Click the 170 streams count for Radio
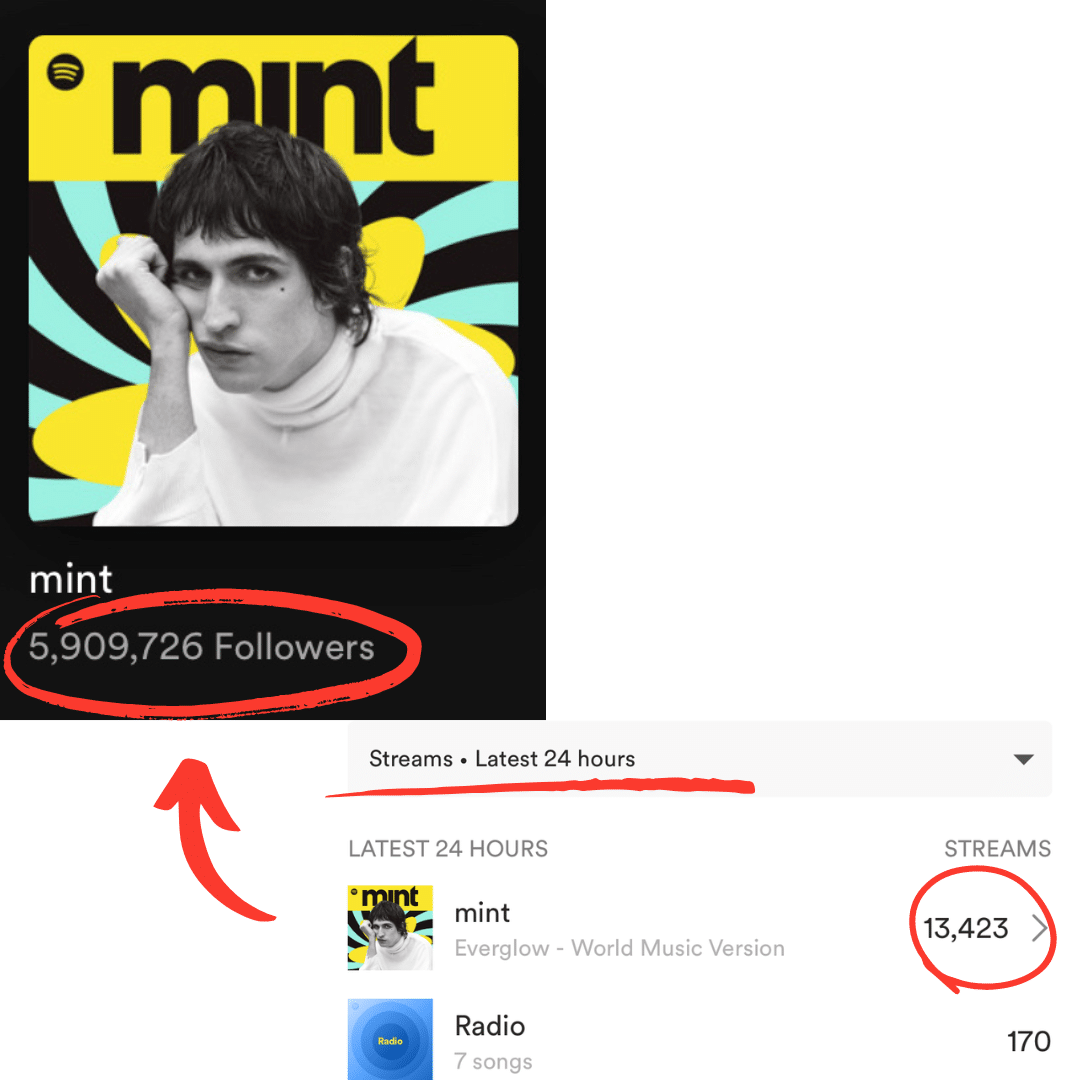Screen dimensions: 1080x1080 (x=1028, y=1042)
